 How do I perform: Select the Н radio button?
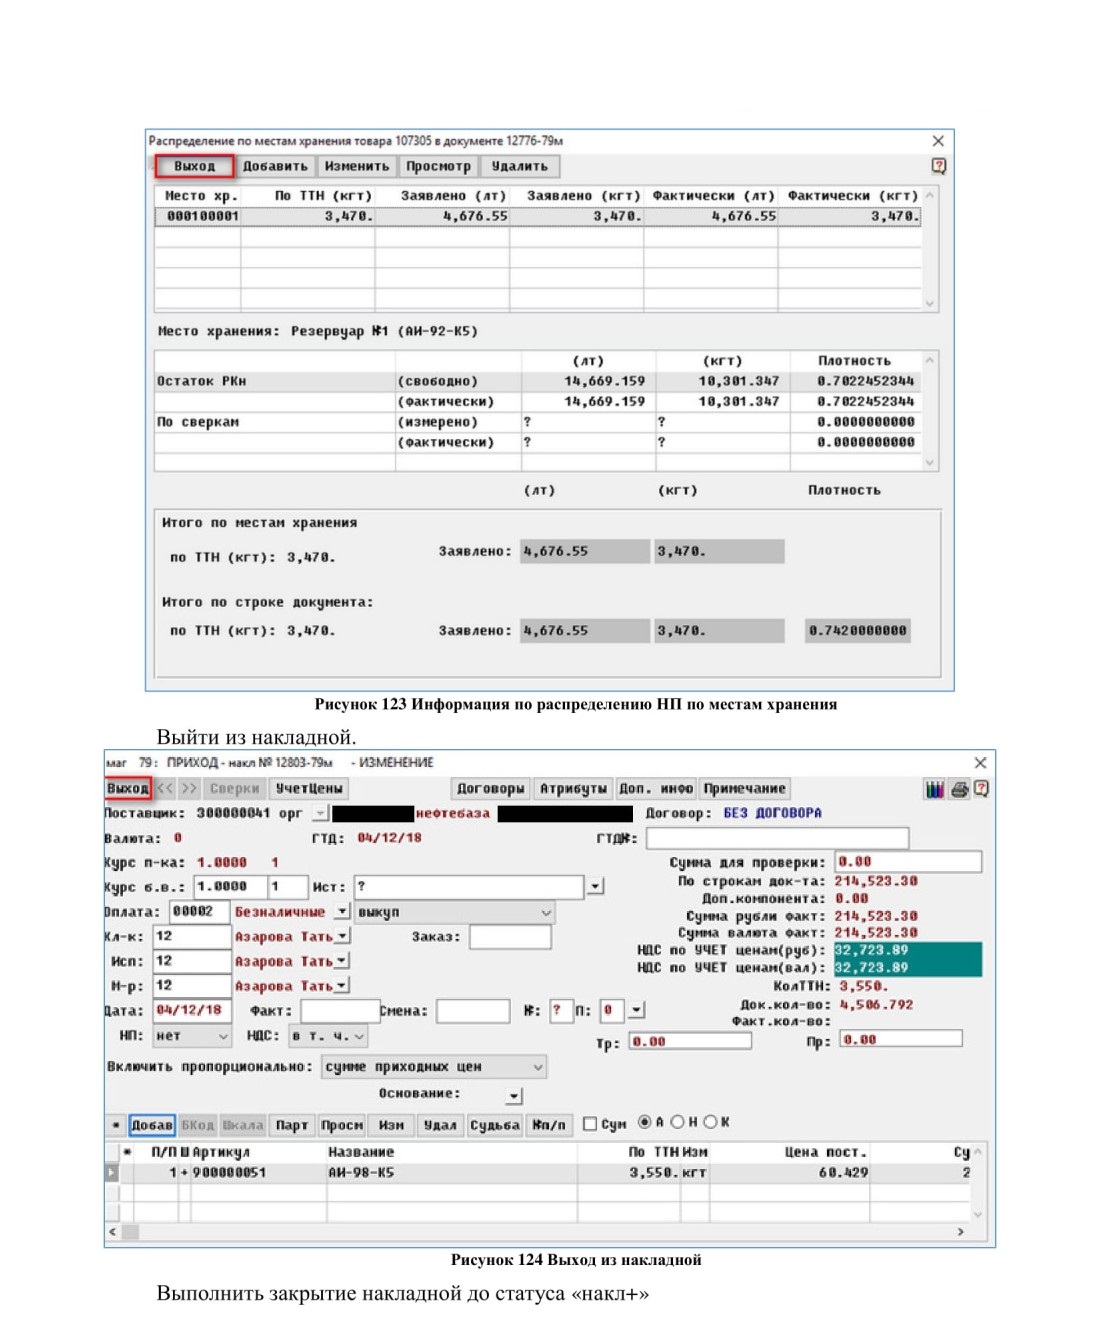(677, 1122)
